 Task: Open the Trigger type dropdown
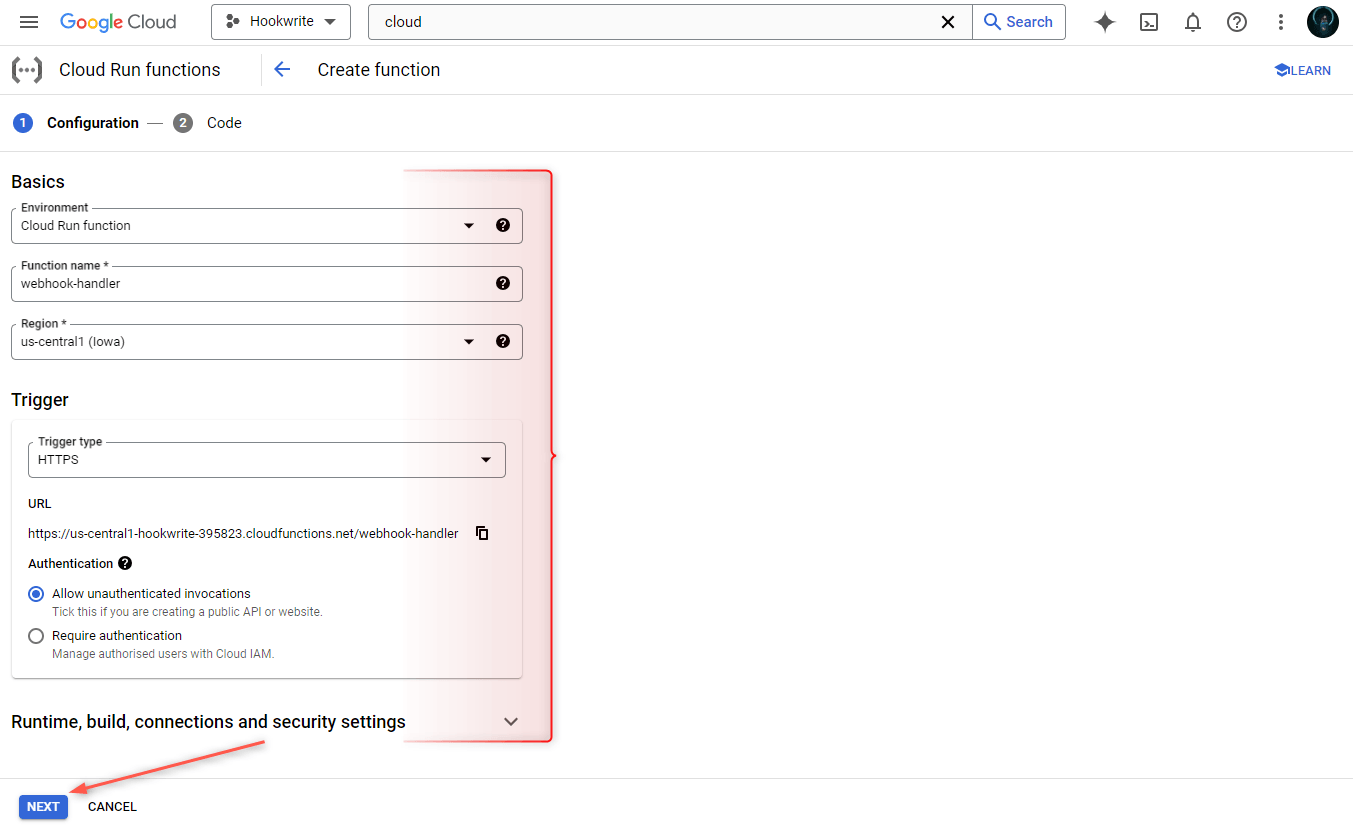(486, 459)
